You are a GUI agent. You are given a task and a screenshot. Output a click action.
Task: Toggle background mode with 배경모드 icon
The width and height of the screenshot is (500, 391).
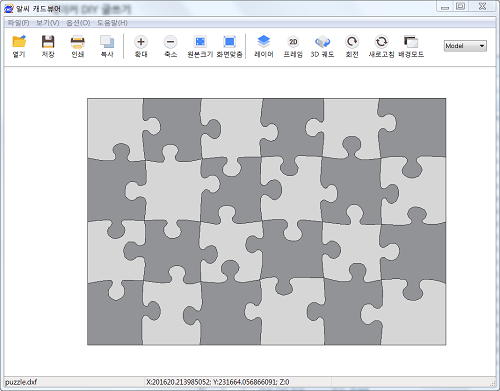pyautogui.click(x=411, y=46)
